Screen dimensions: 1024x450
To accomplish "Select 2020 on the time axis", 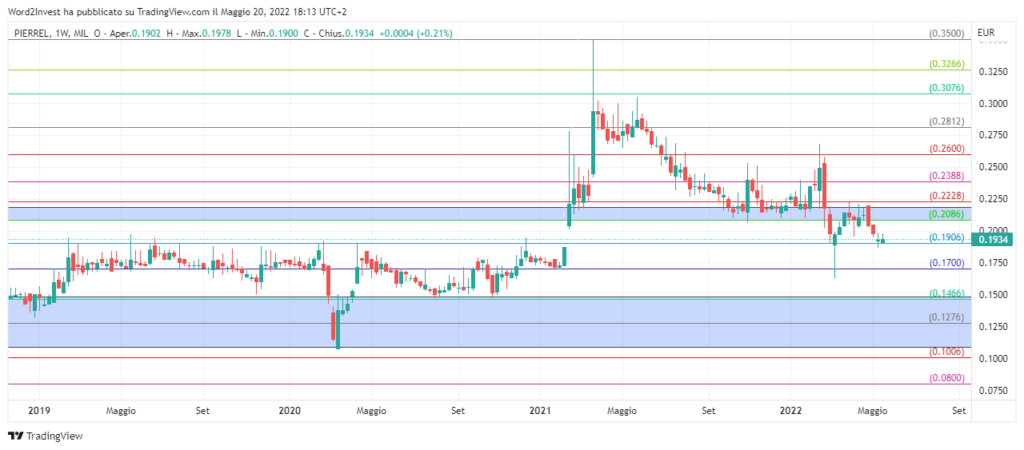I will point(289,410).
